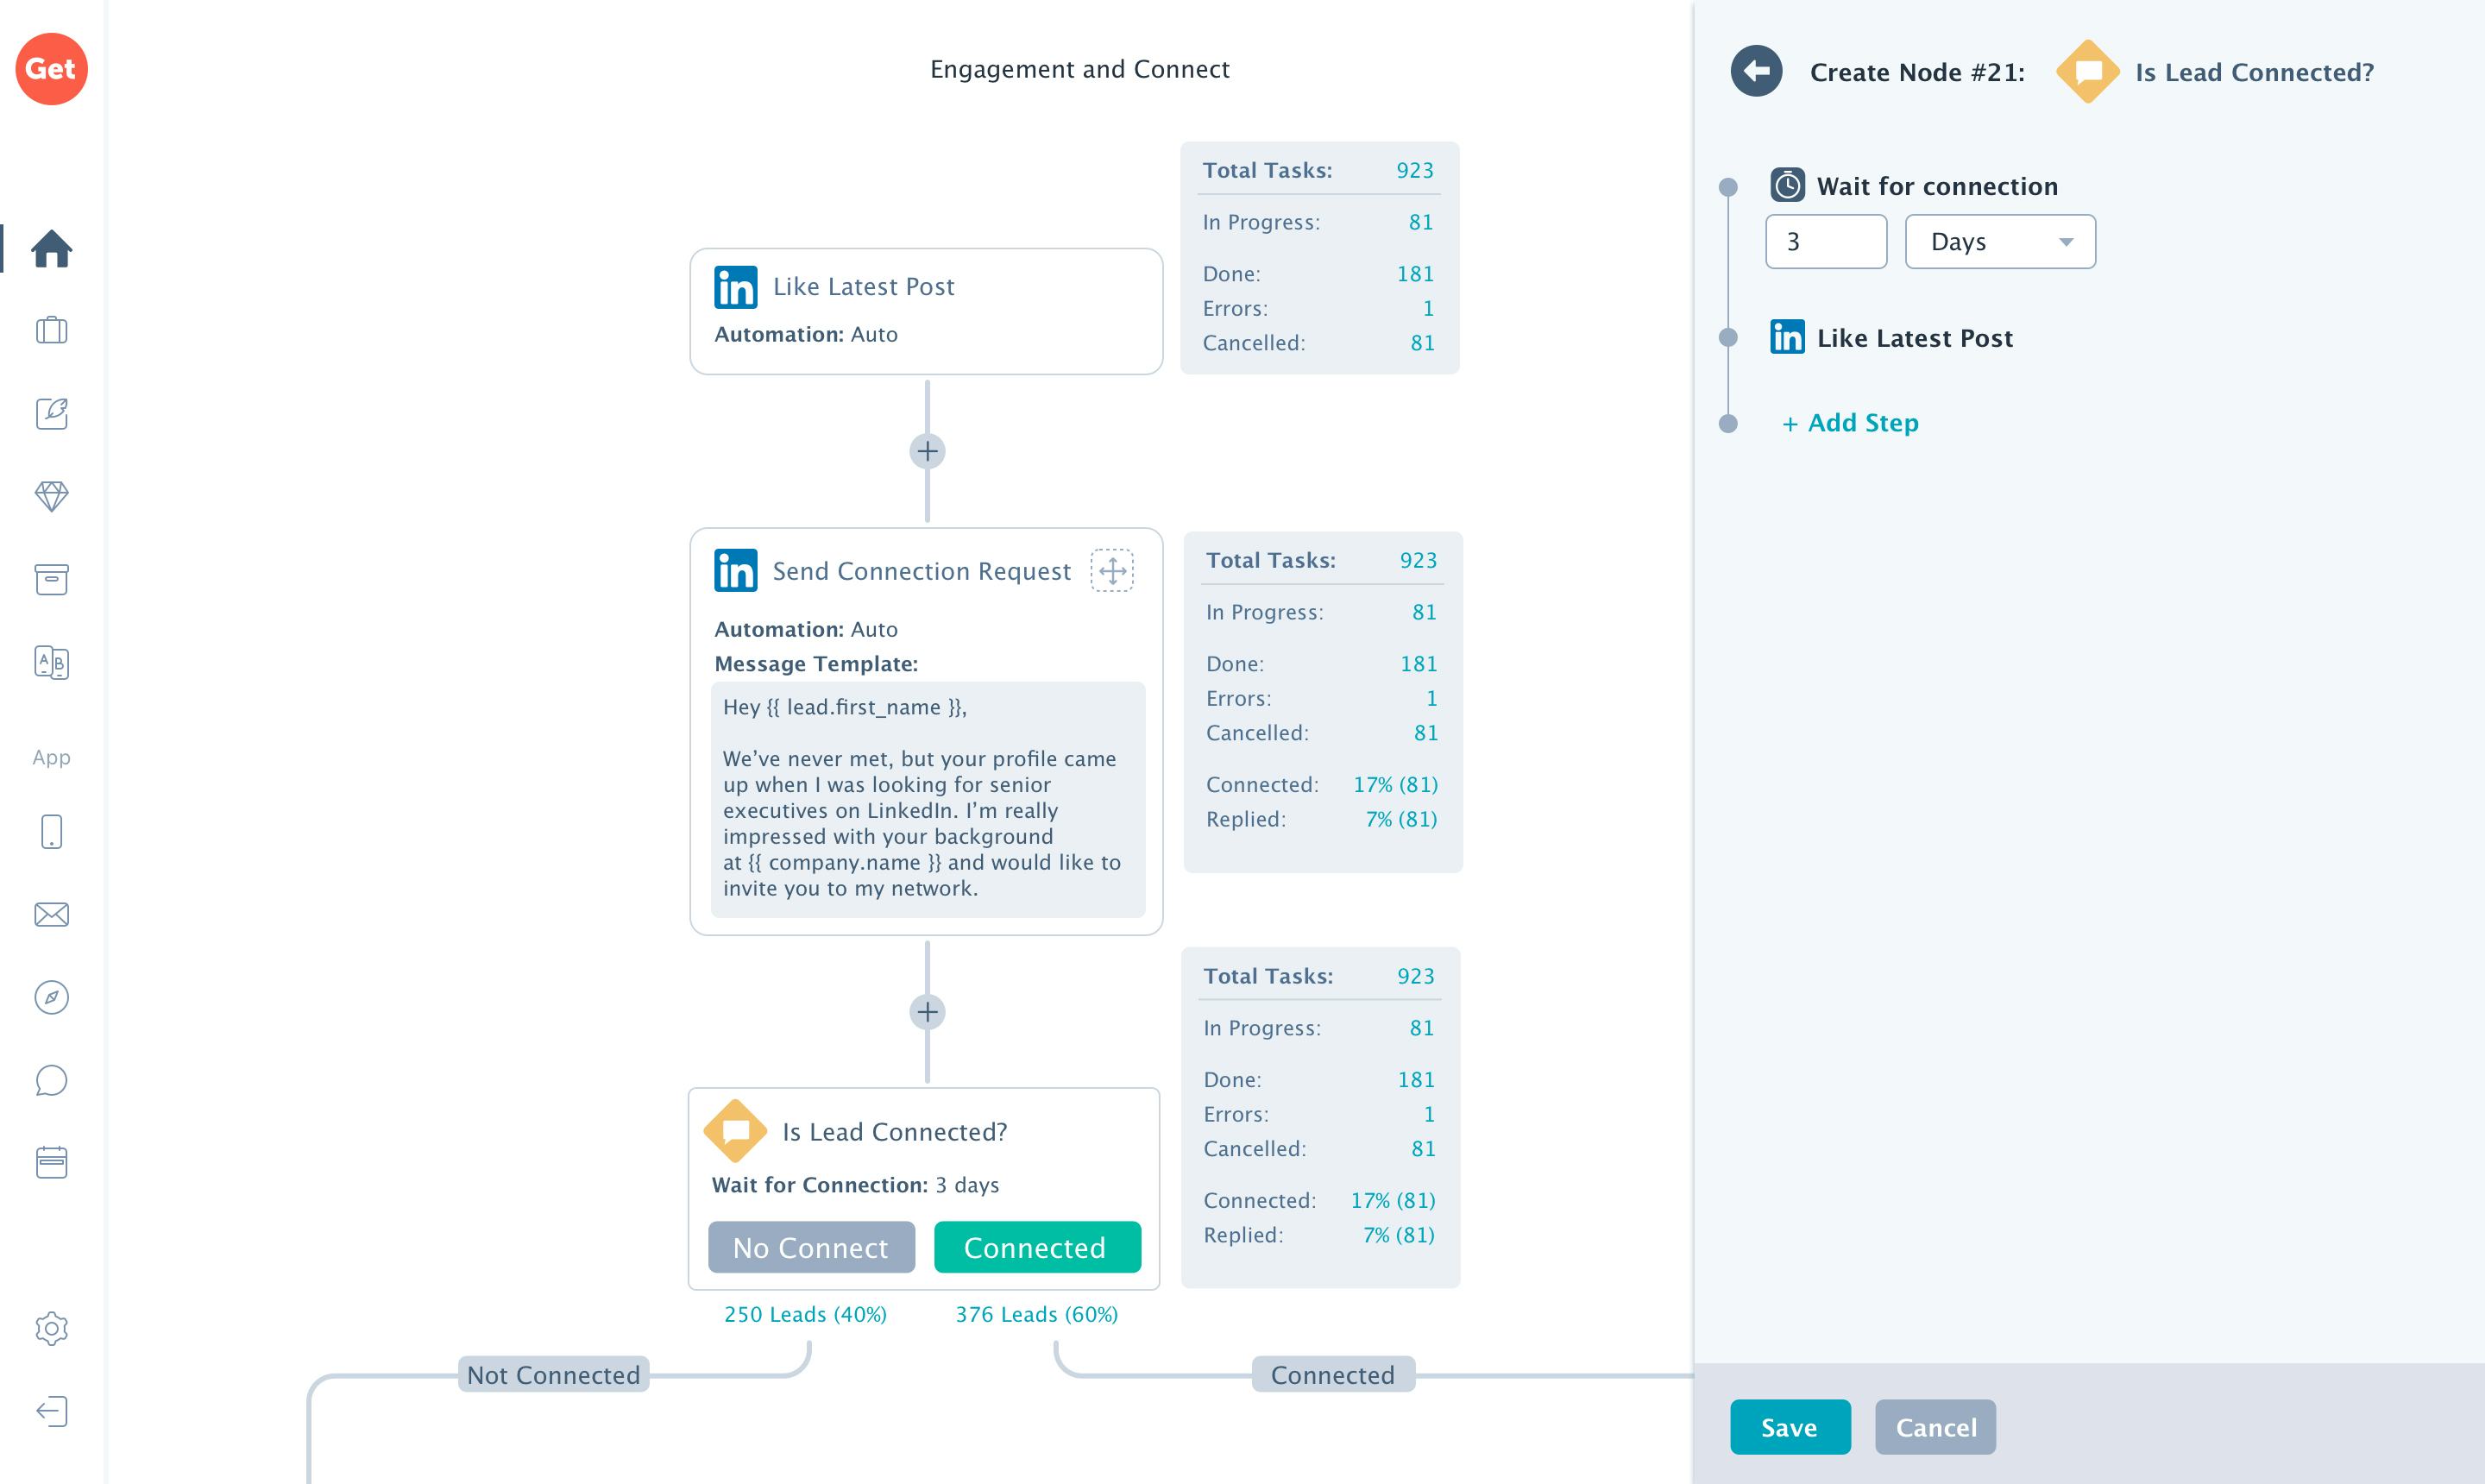Open the Settings gear icon

51,1327
